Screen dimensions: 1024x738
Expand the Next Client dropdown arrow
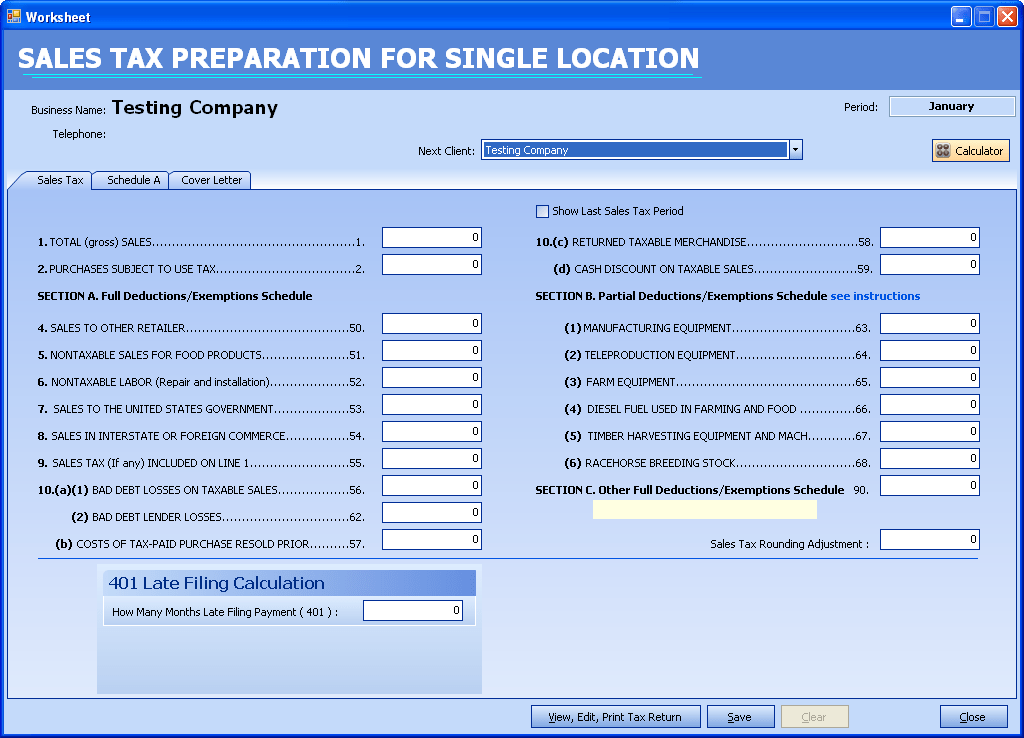(795, 150)
